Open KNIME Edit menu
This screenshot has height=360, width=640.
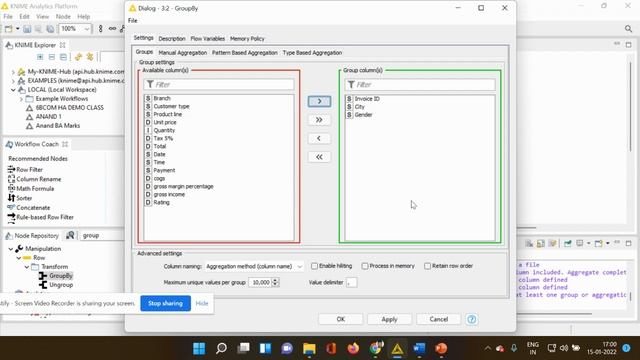coord(24,17)
